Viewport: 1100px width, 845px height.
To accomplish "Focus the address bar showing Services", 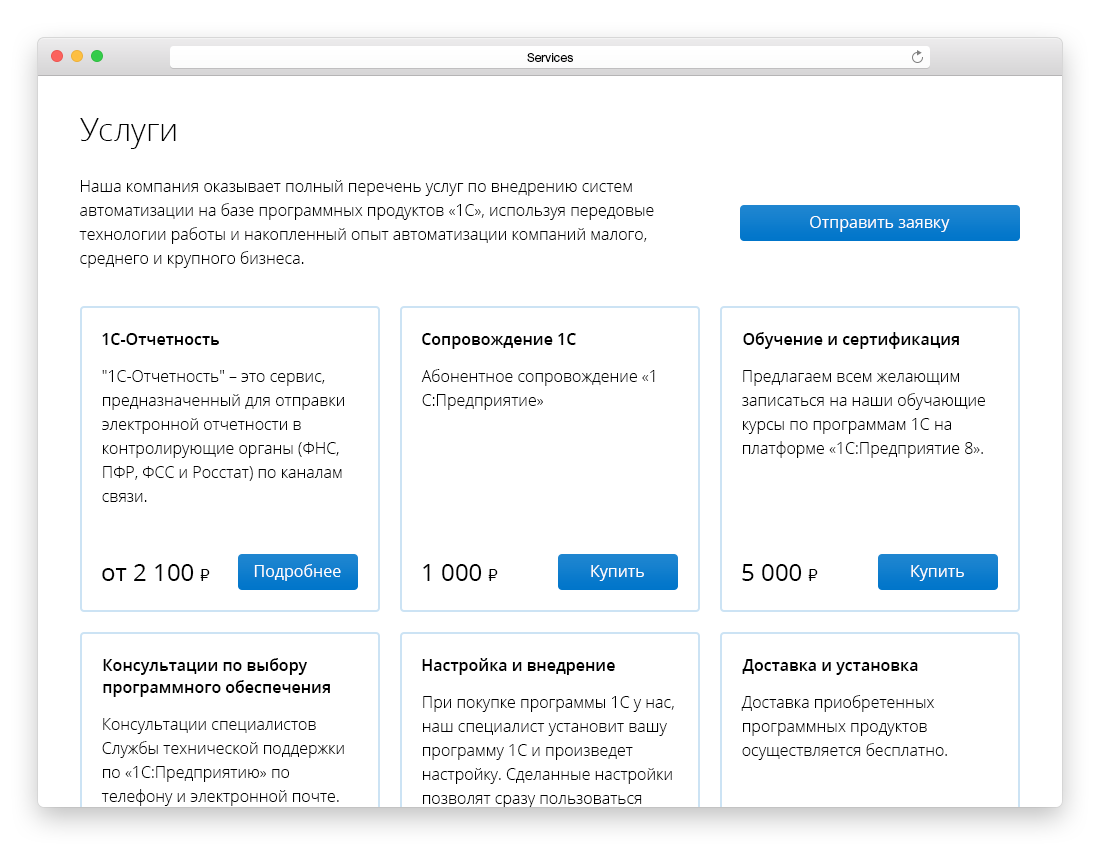I will tap(549, 57).
